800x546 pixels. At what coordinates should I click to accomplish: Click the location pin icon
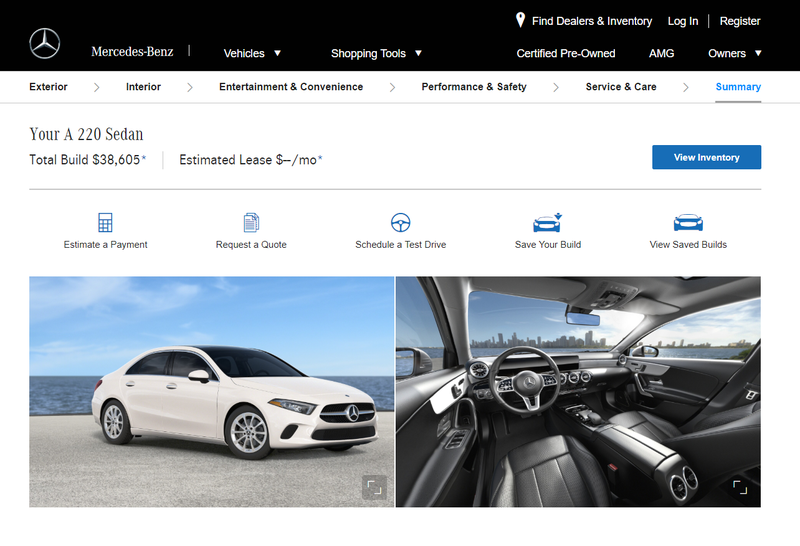coord(520,20)
